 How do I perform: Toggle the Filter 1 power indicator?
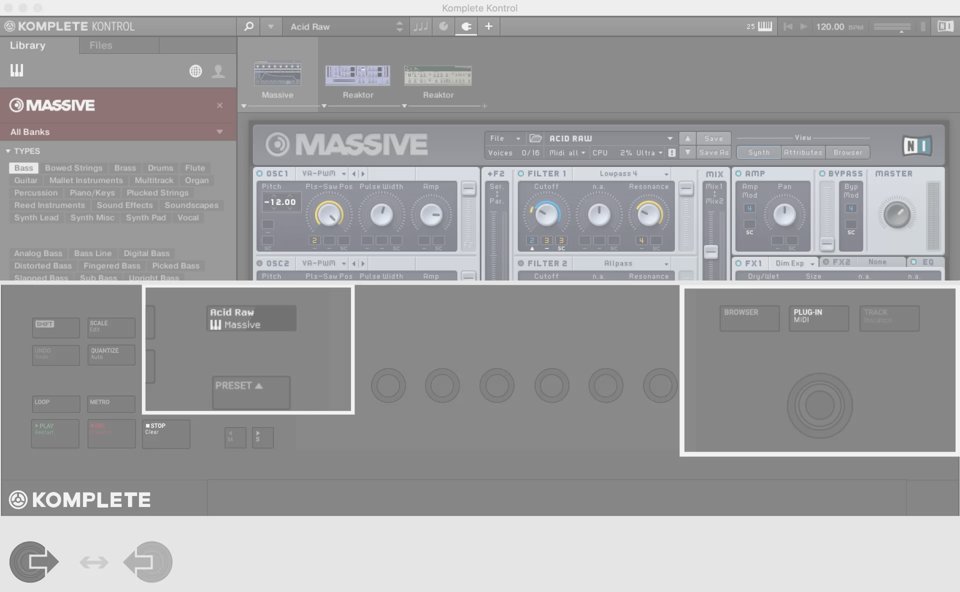point(521,174)
